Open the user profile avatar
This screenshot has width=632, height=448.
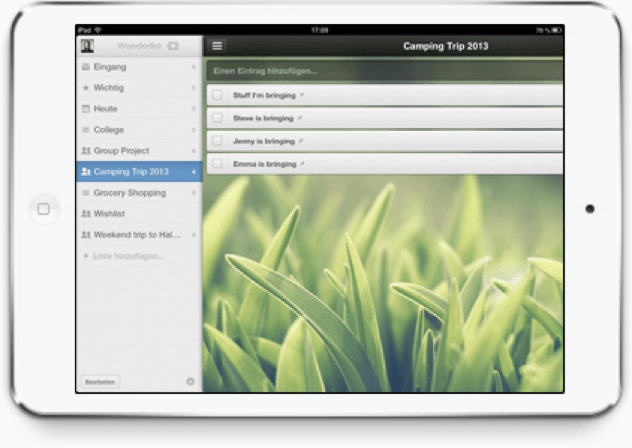tap(87, 46)
